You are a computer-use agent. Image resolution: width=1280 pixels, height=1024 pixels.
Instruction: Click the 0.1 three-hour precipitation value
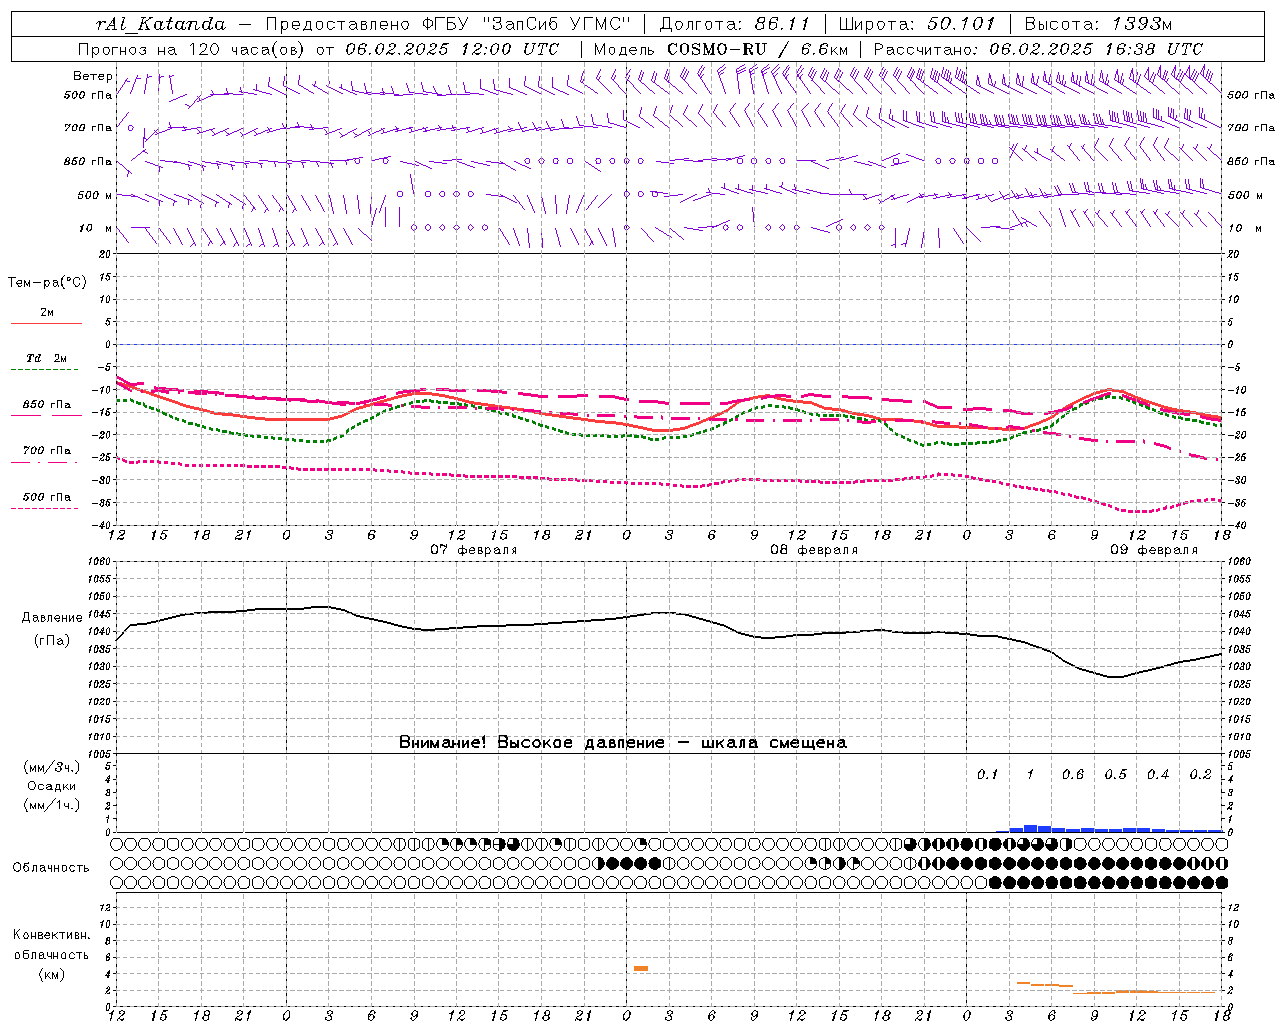pos(988,774)
